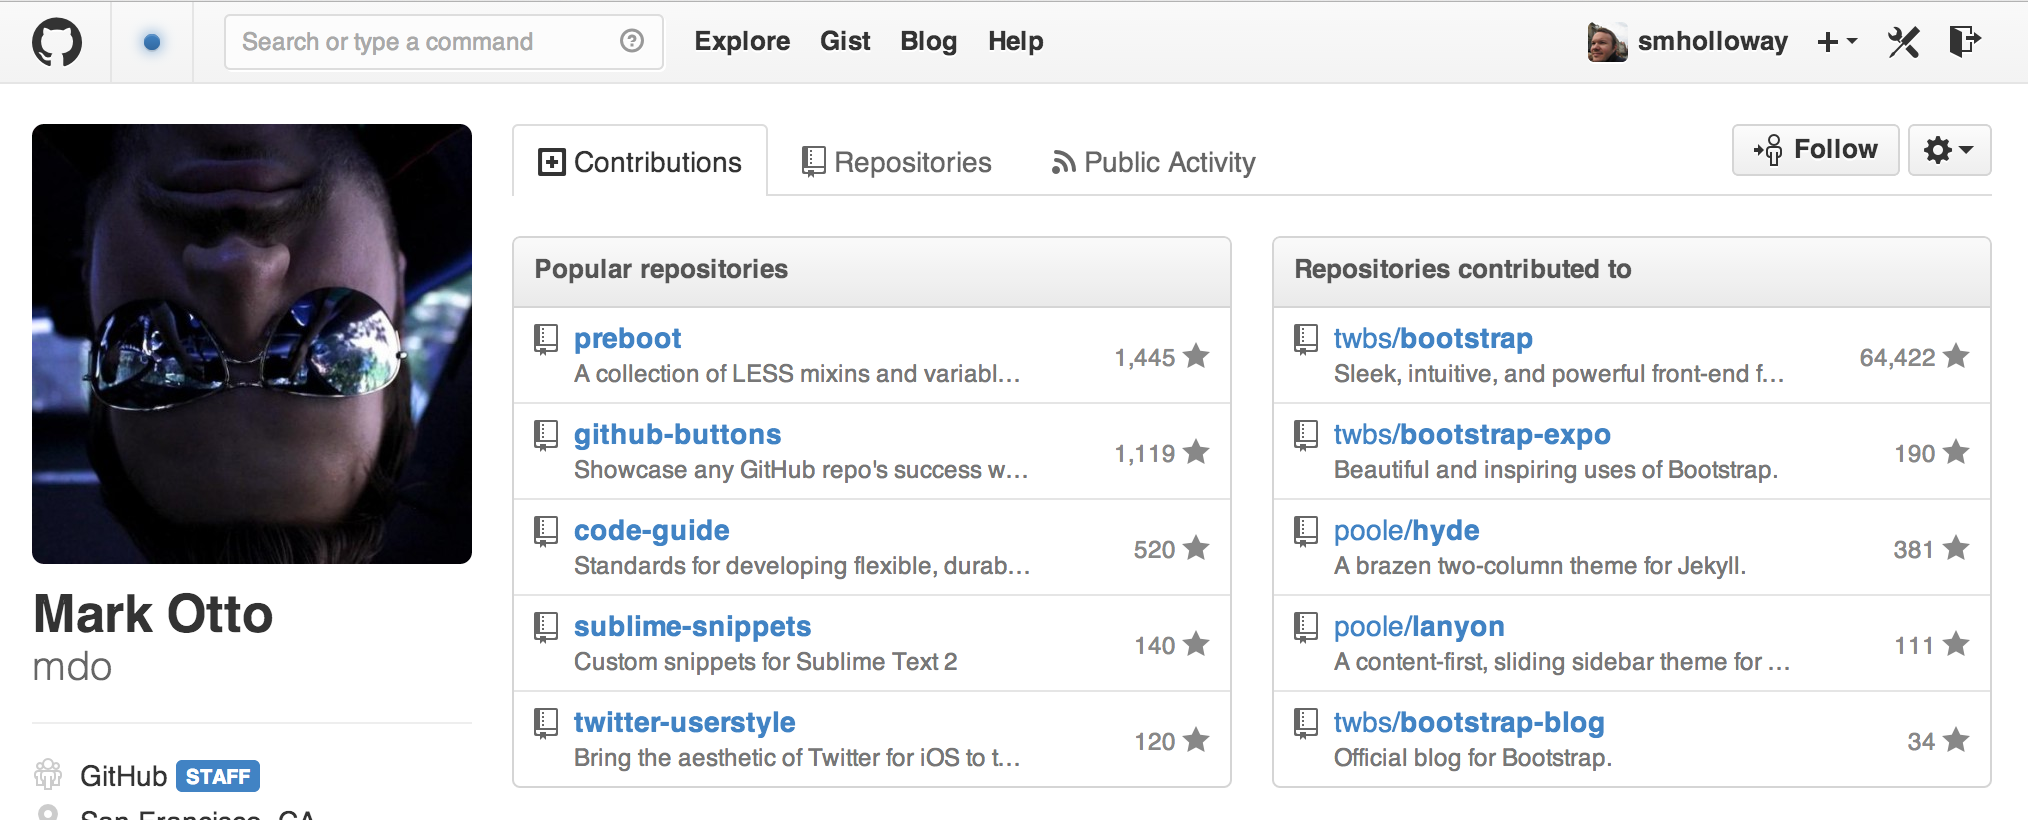The height and width of the screenshot is (820, 2028).
Task: Click the repo book icon beside poole/hyde
Action: coord(1306,531)
